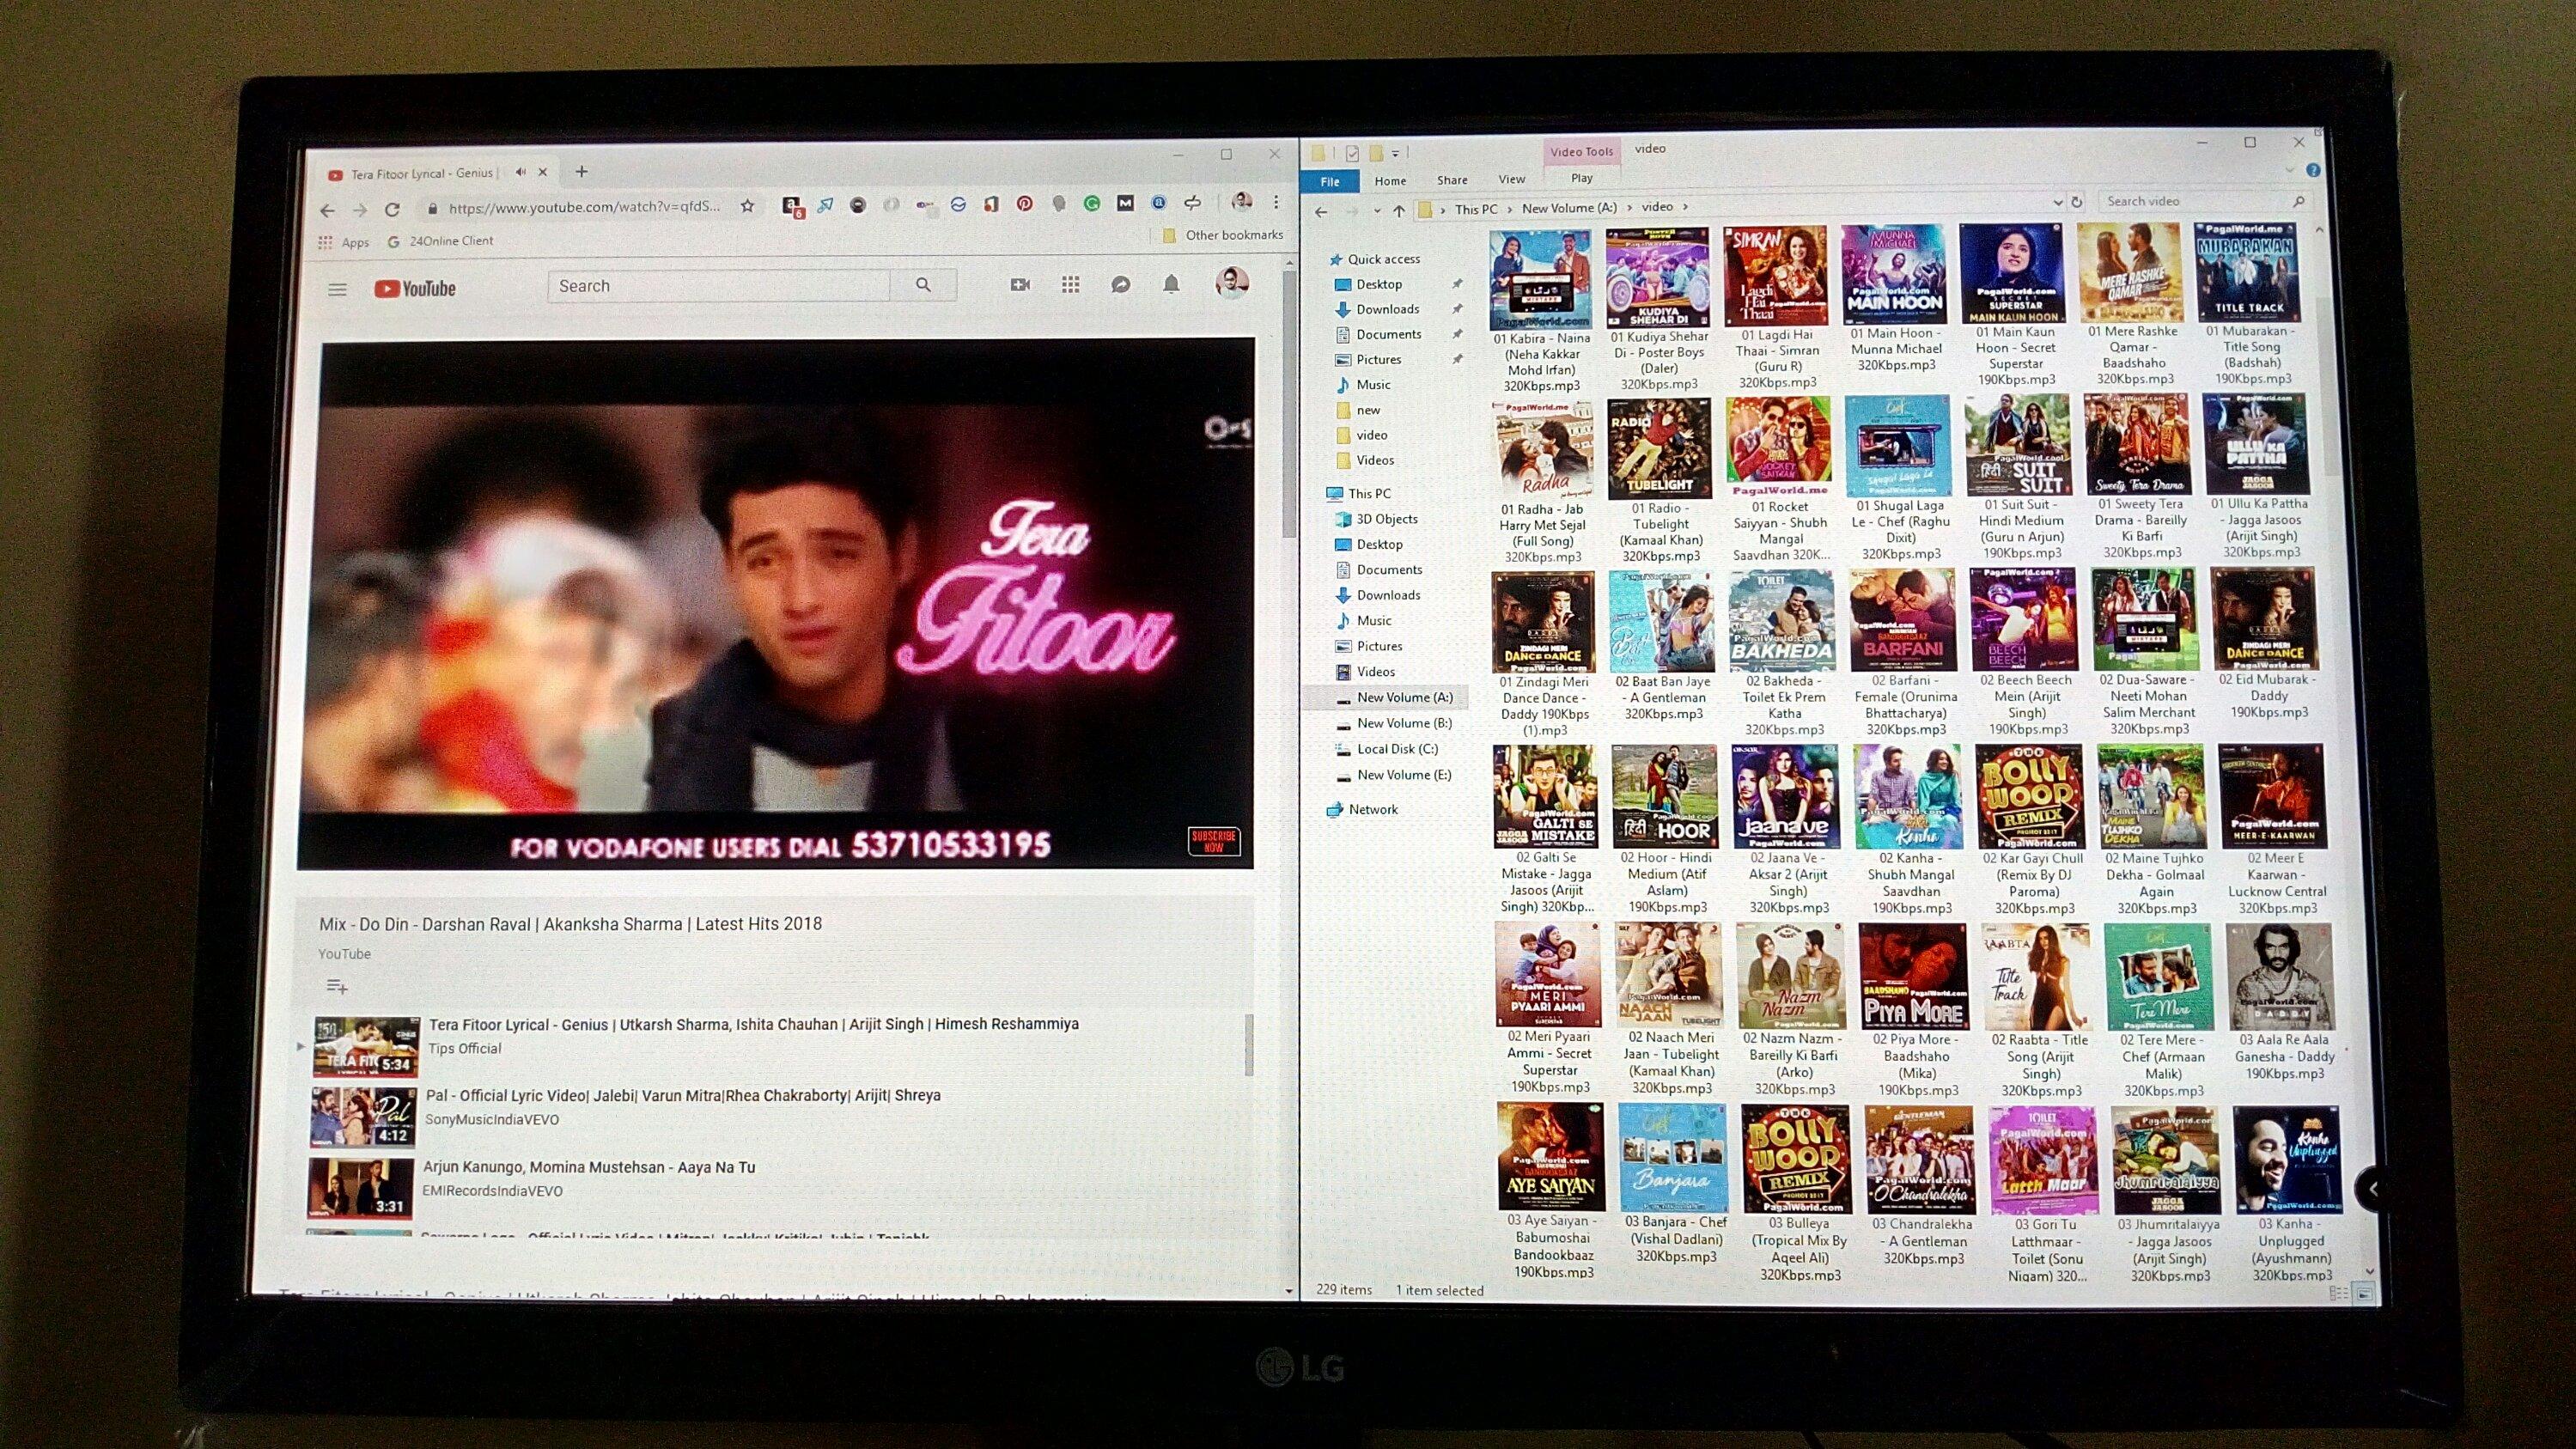Bookmark page with Chrome star icon
This screenshot has width=2576, height=1449.
[747, 206]
